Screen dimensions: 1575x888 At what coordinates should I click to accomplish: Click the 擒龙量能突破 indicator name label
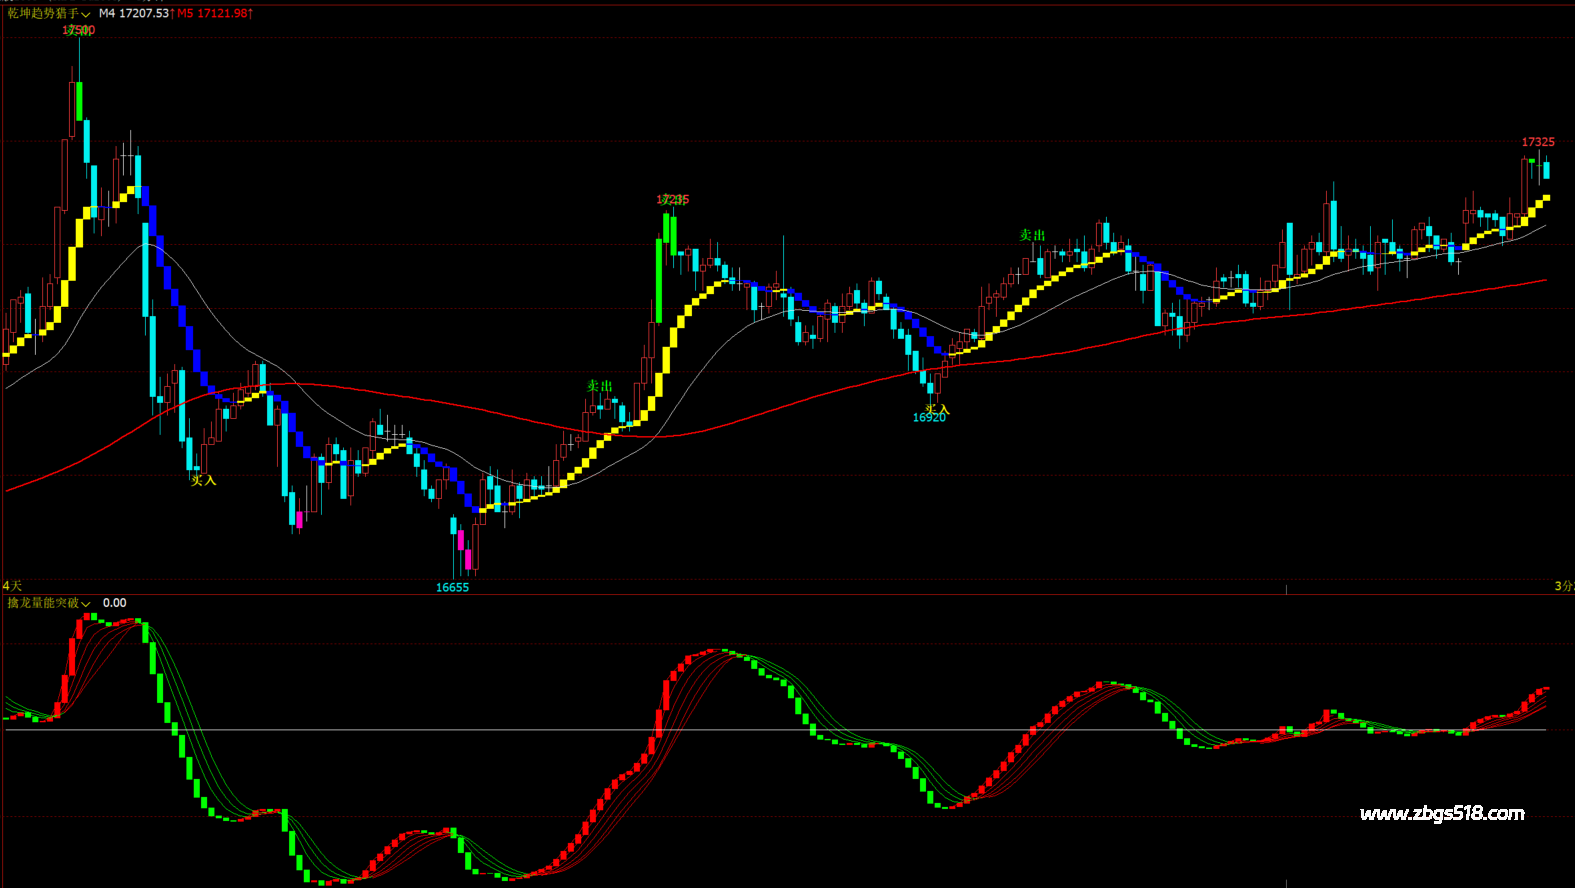[x=42, y=603]
